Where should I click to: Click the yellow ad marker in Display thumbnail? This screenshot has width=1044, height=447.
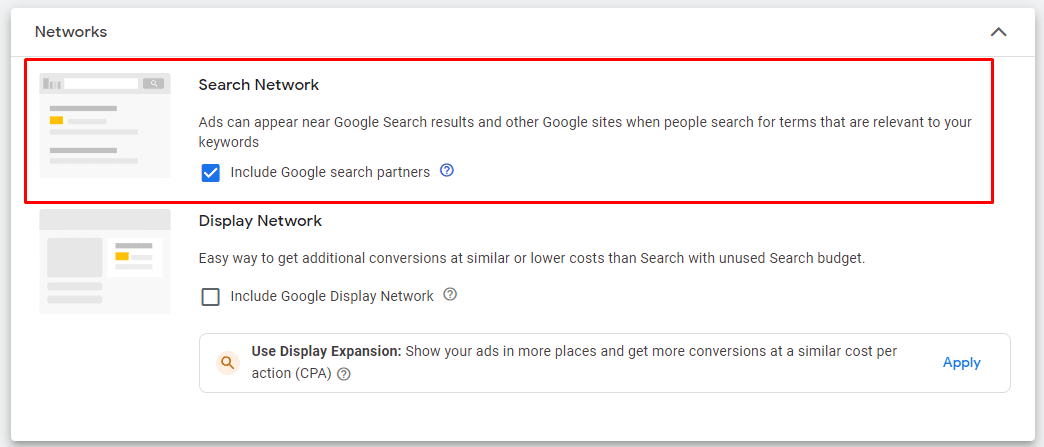pos(122,256)
